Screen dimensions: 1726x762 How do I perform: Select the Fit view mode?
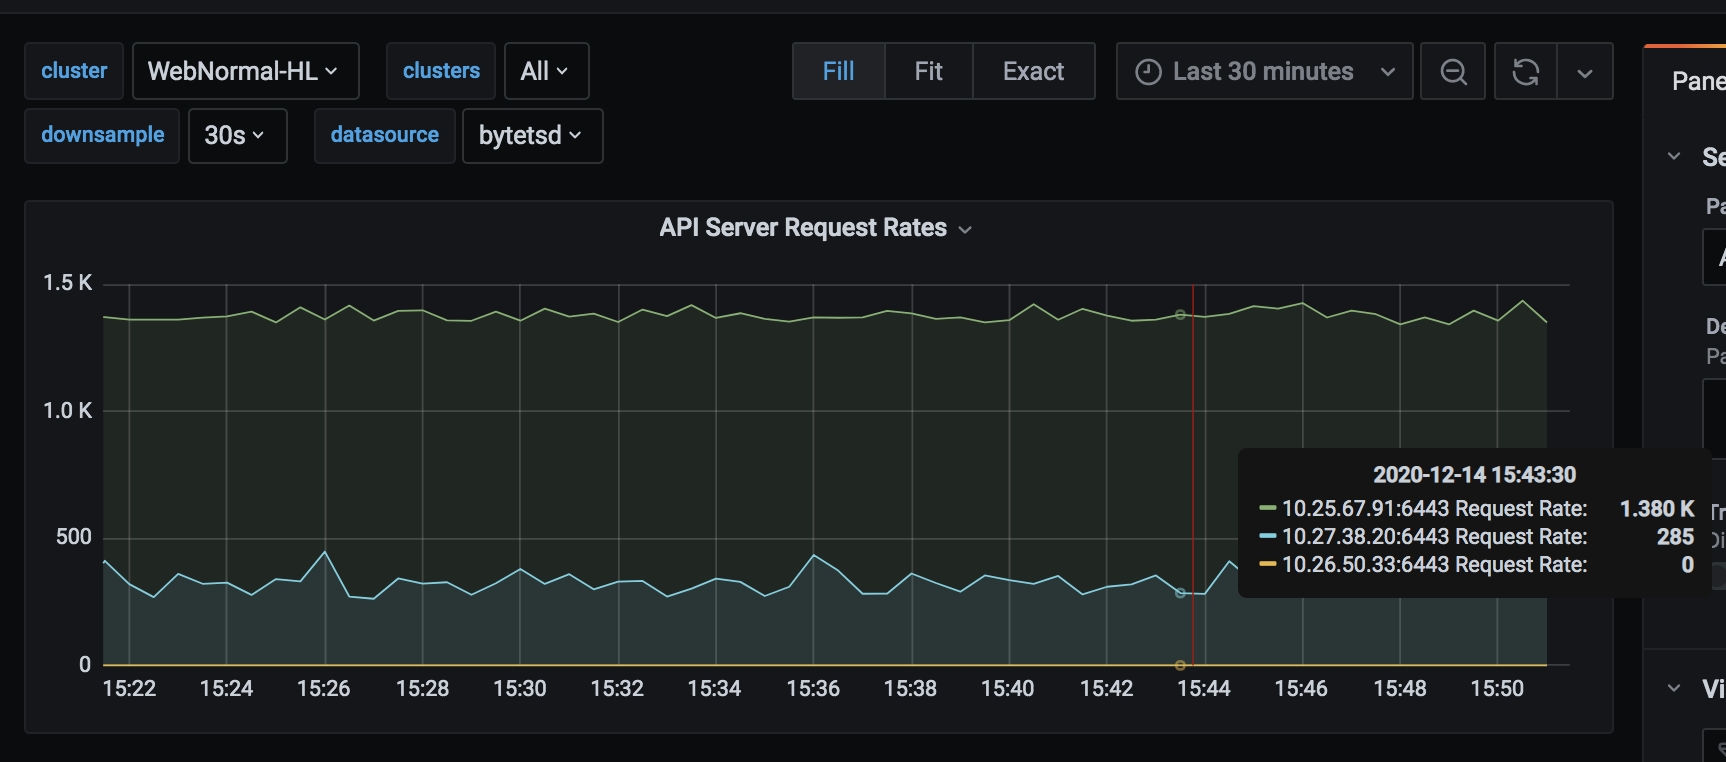(928, 71)
